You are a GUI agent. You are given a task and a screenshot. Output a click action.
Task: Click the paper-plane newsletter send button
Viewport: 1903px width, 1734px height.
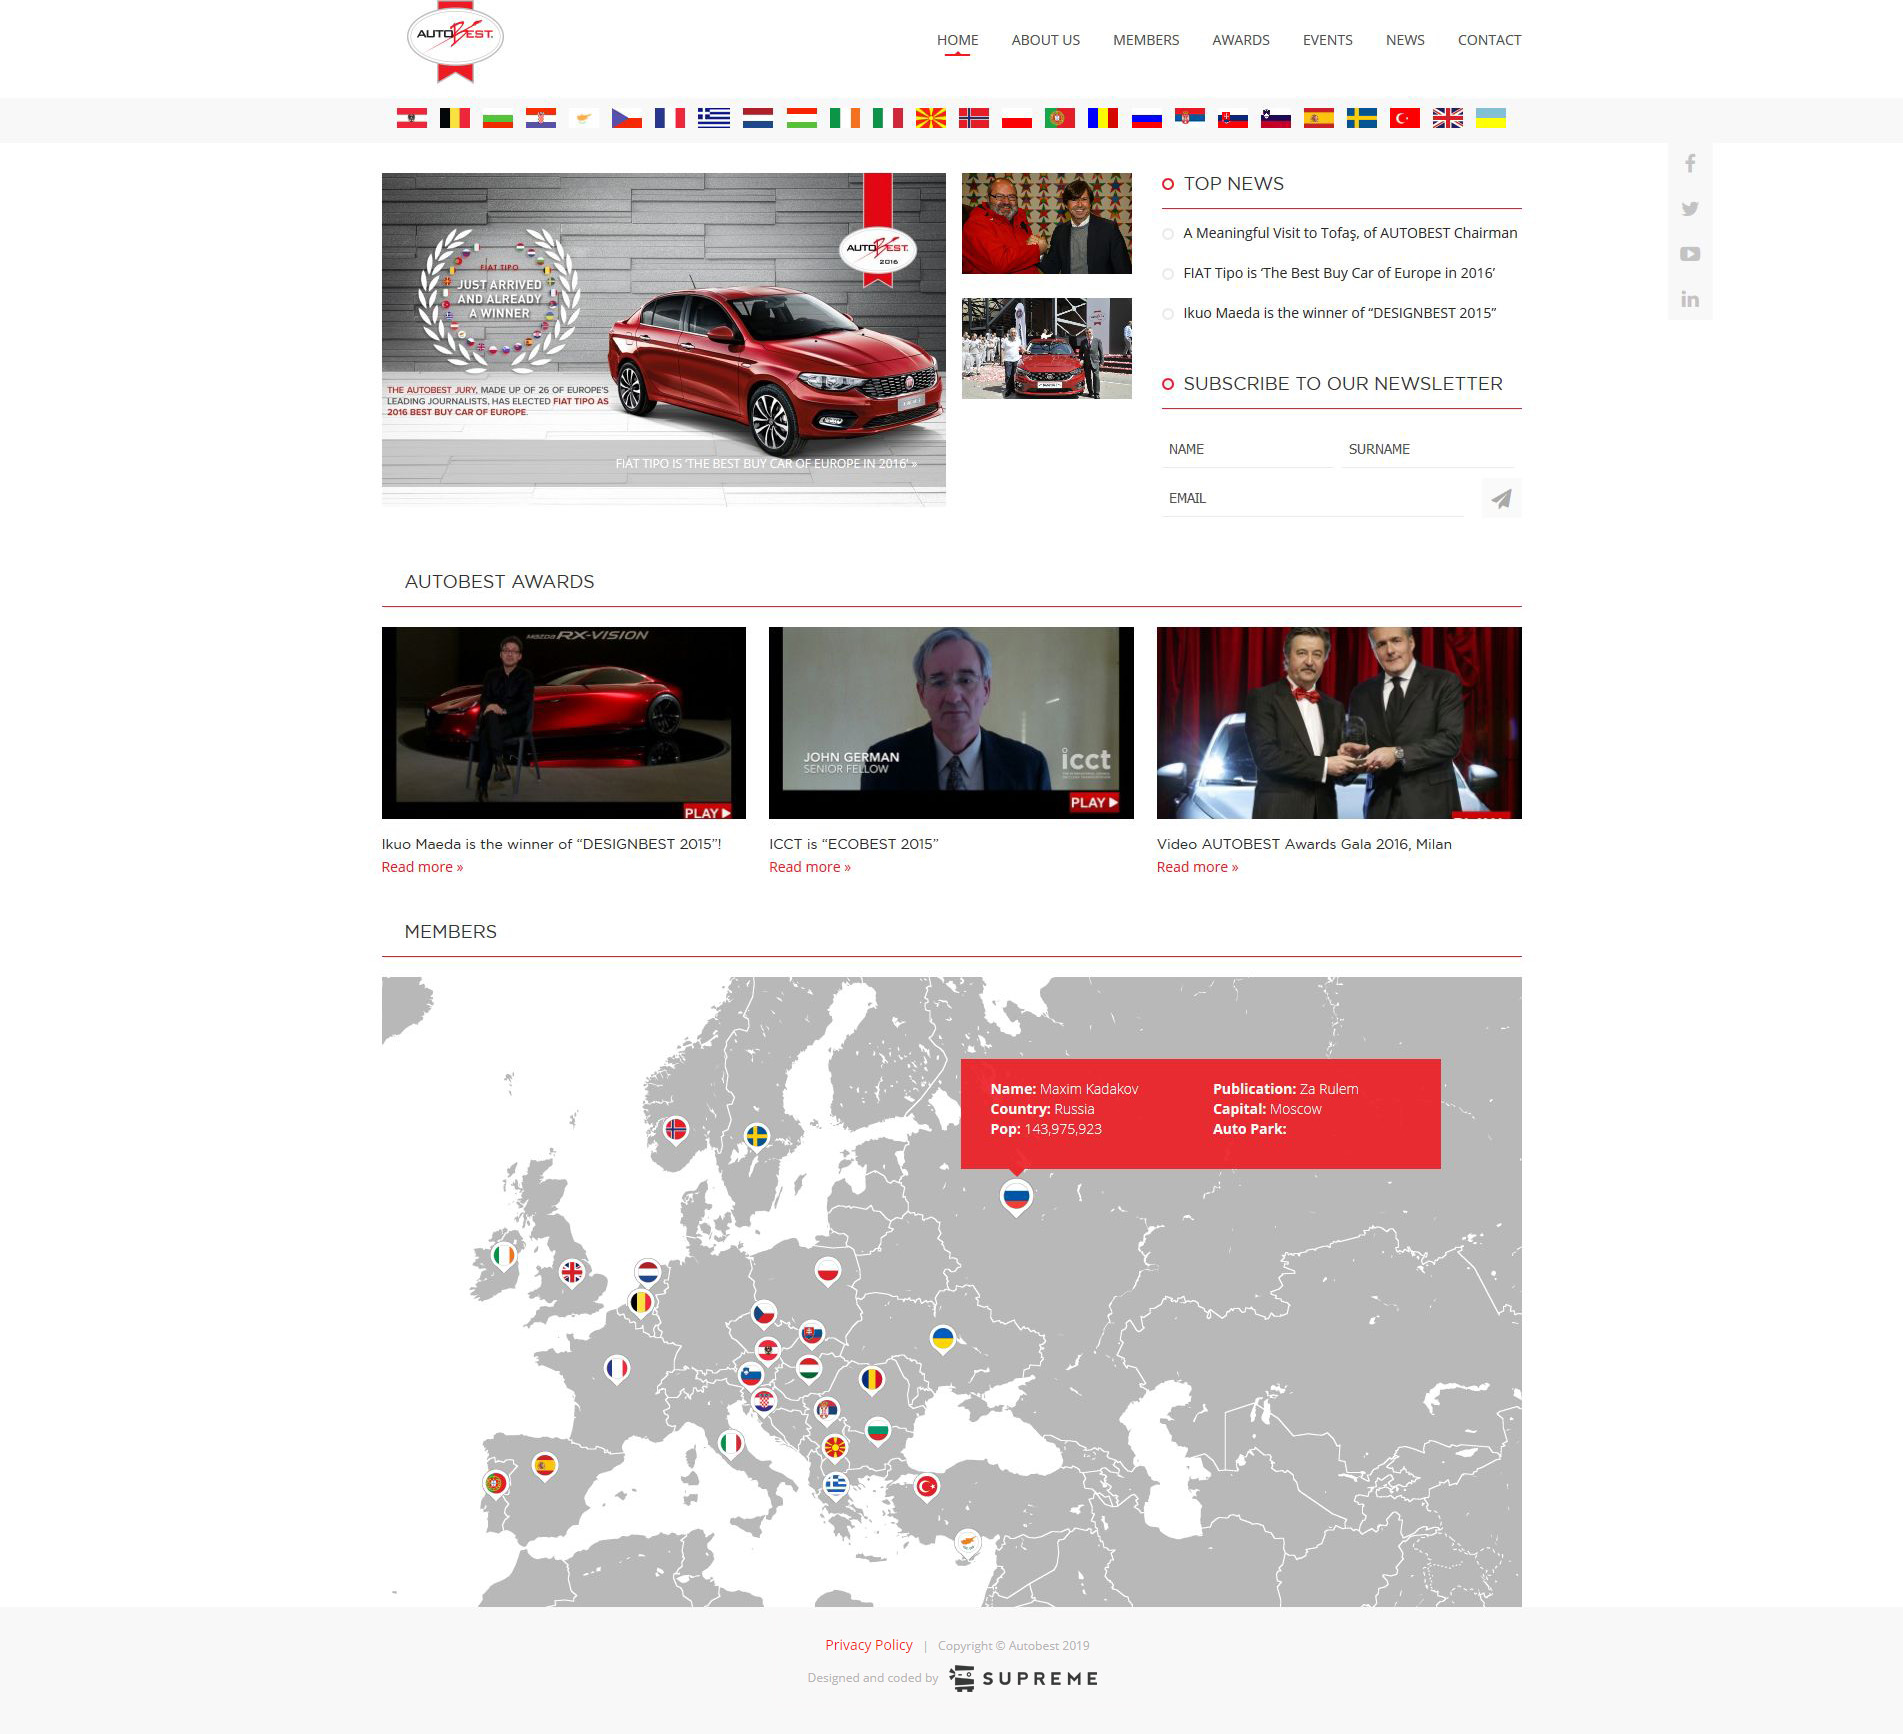(1501, 498)
